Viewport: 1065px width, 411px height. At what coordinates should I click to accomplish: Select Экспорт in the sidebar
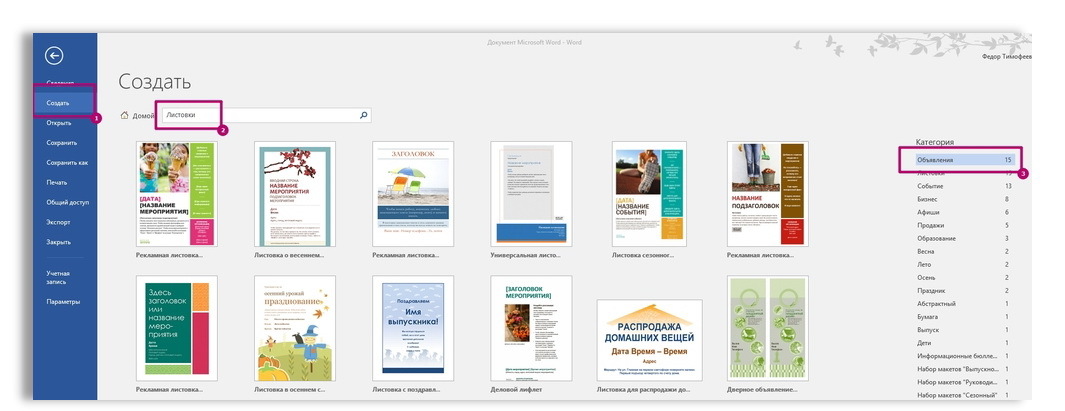pos(58,222)
